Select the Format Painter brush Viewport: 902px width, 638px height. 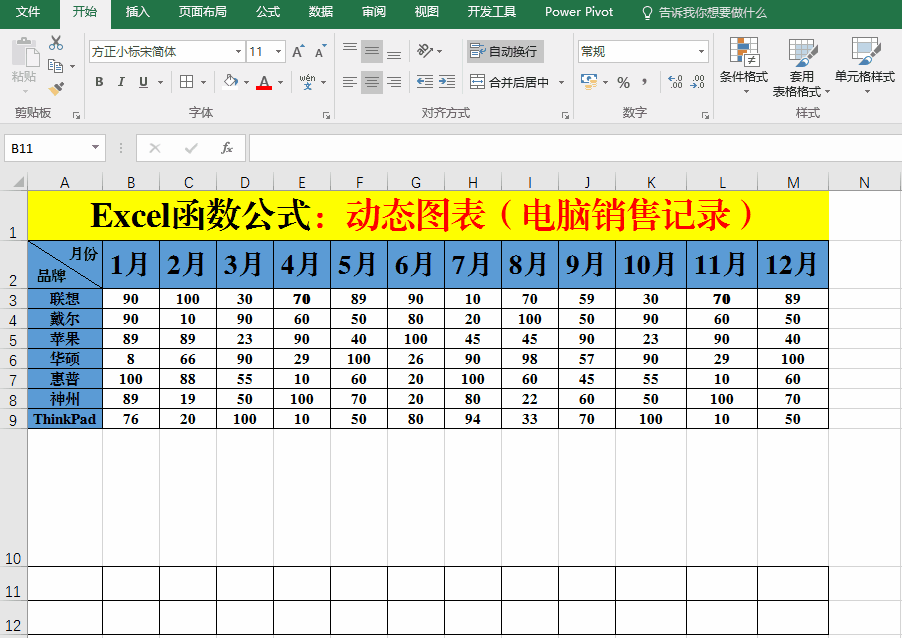[x=56, y=88]
